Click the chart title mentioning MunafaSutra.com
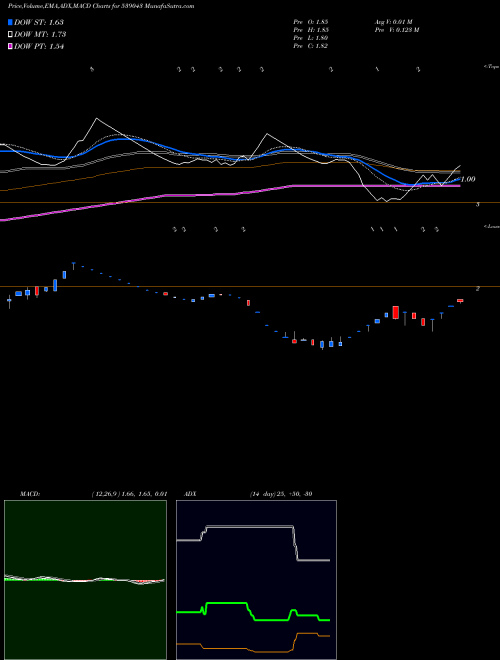This screenshot has width=500, height=660. point(101,7)
